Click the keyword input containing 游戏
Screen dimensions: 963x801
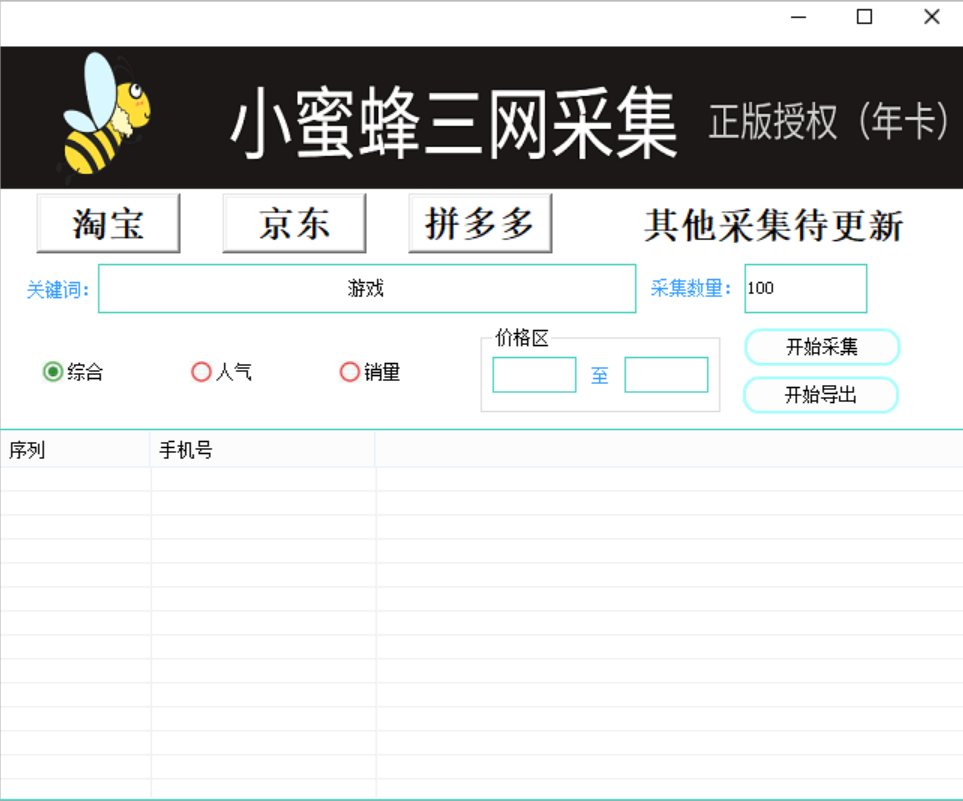click(x=366, y=288)
